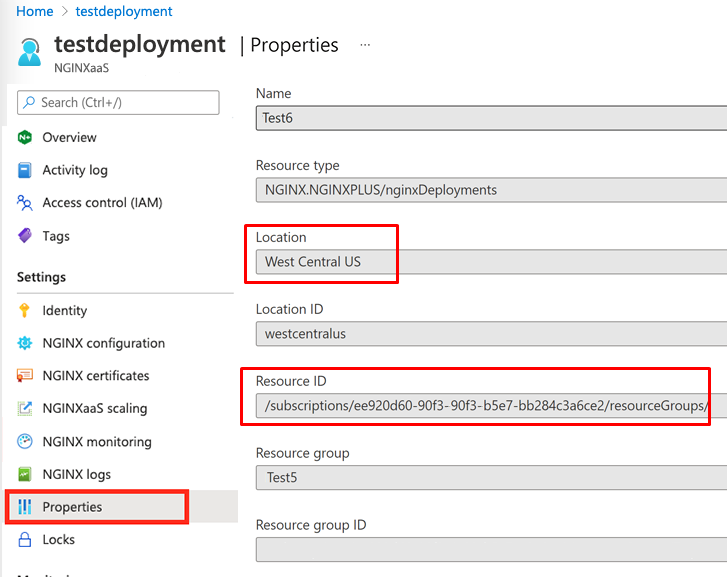Open the ellipsis more options menu
Image resolution: width=727 pixels, height=577 pixels.
[x=365, y=45]
